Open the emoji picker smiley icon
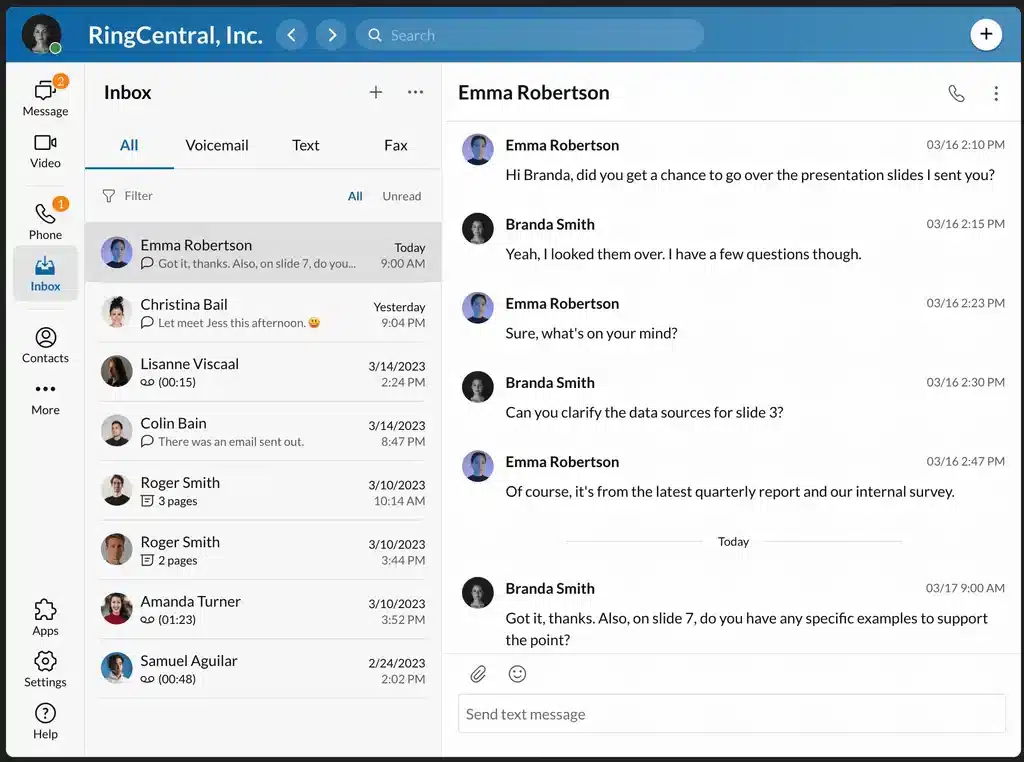 click(x=517, y=674)
